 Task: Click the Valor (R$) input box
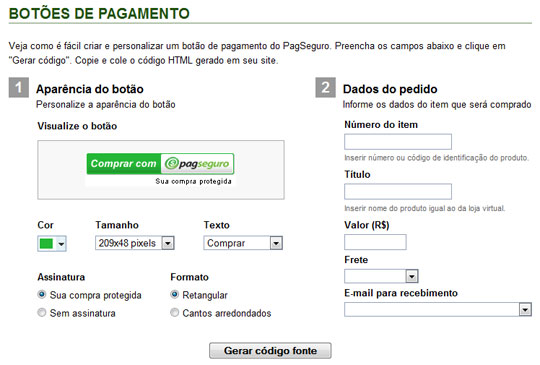pyautogui.click(x=375, y=242)
